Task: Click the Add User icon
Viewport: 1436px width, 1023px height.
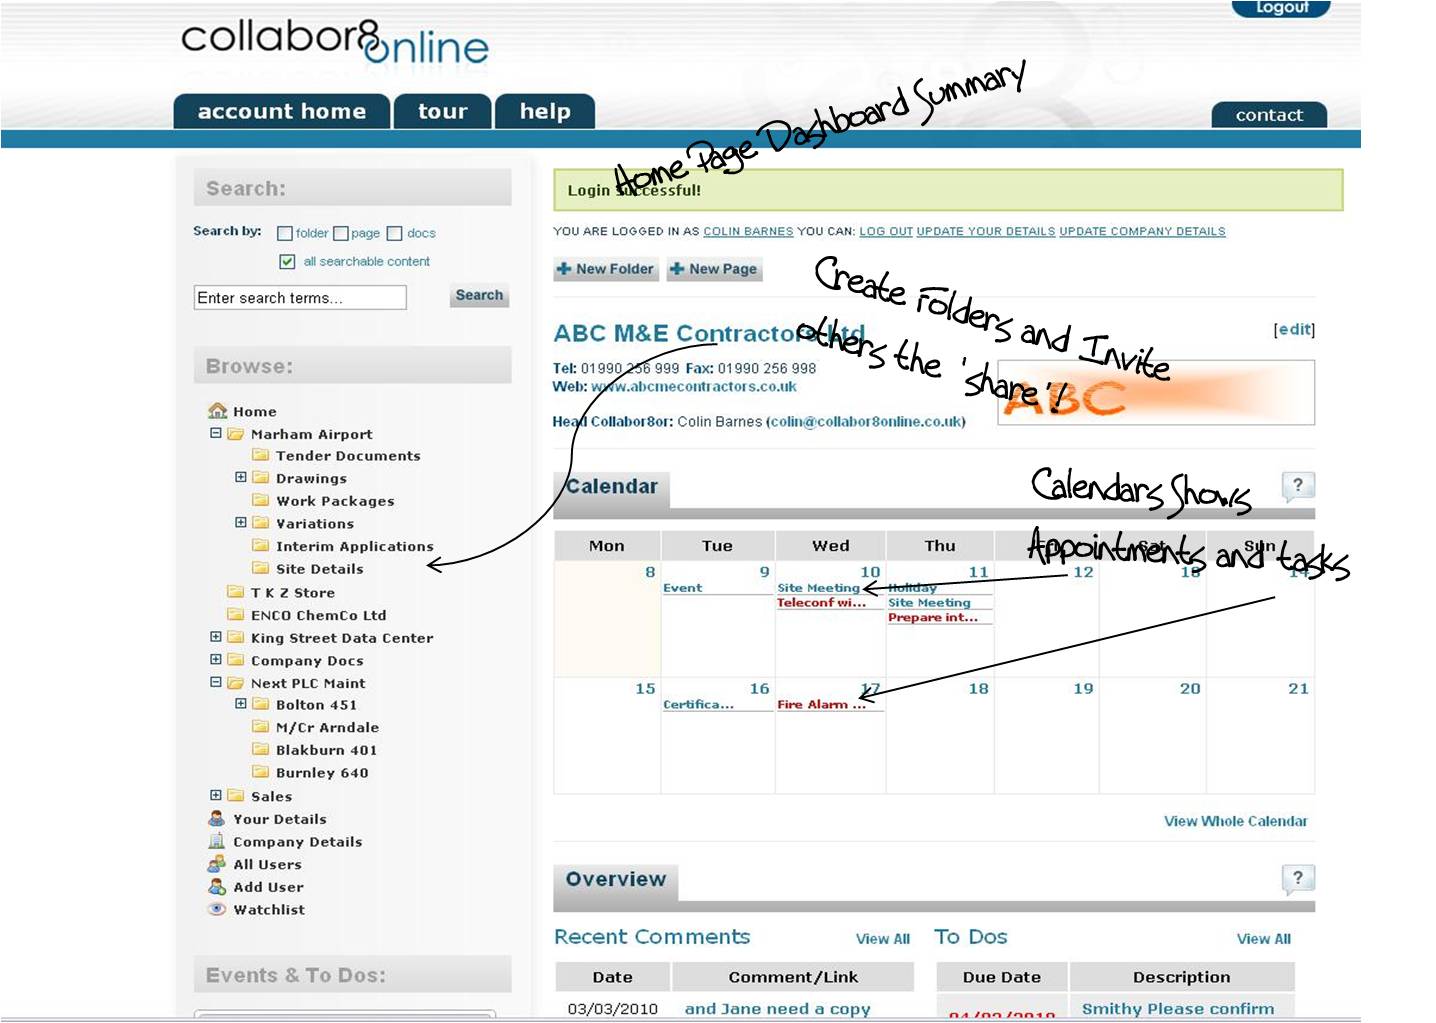Action: click(x=216, y=887)
